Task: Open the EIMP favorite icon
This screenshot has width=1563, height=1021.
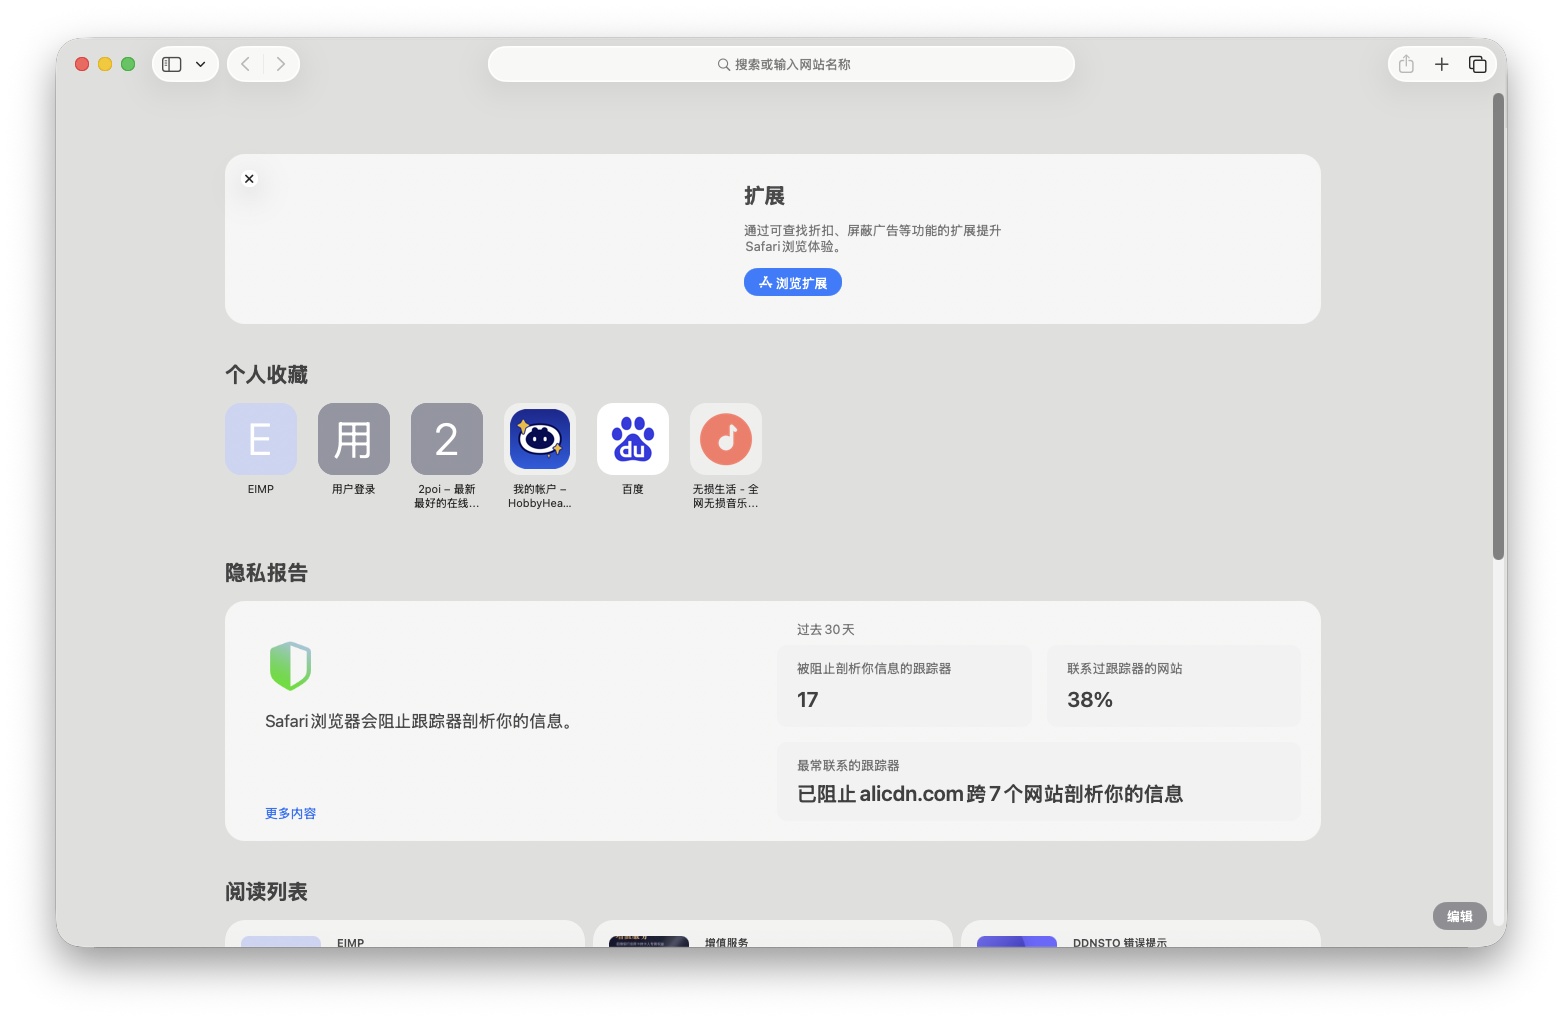Action: pos(261,439)
